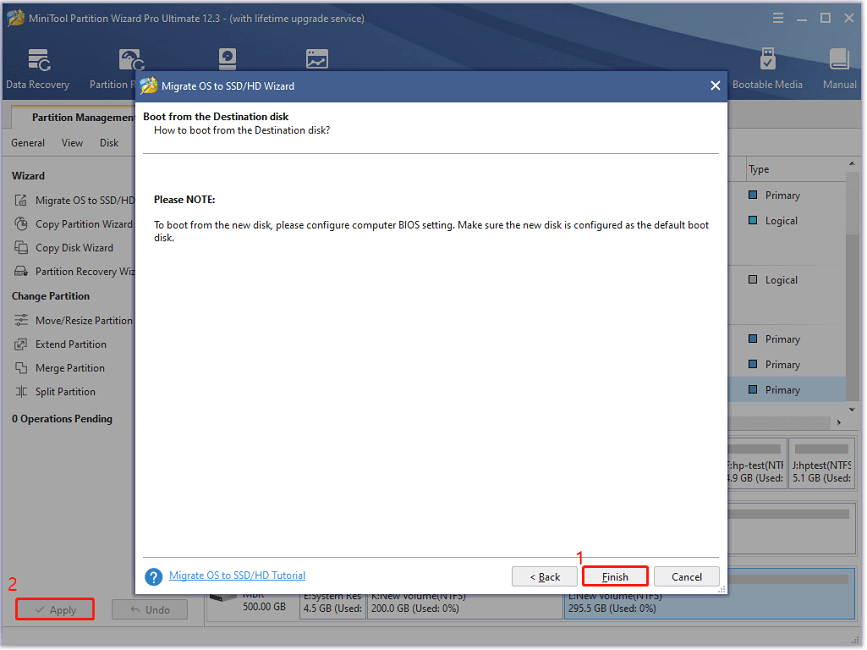Cancel the migration wizard
867x650 pixels.
click(x=687, y=577)
